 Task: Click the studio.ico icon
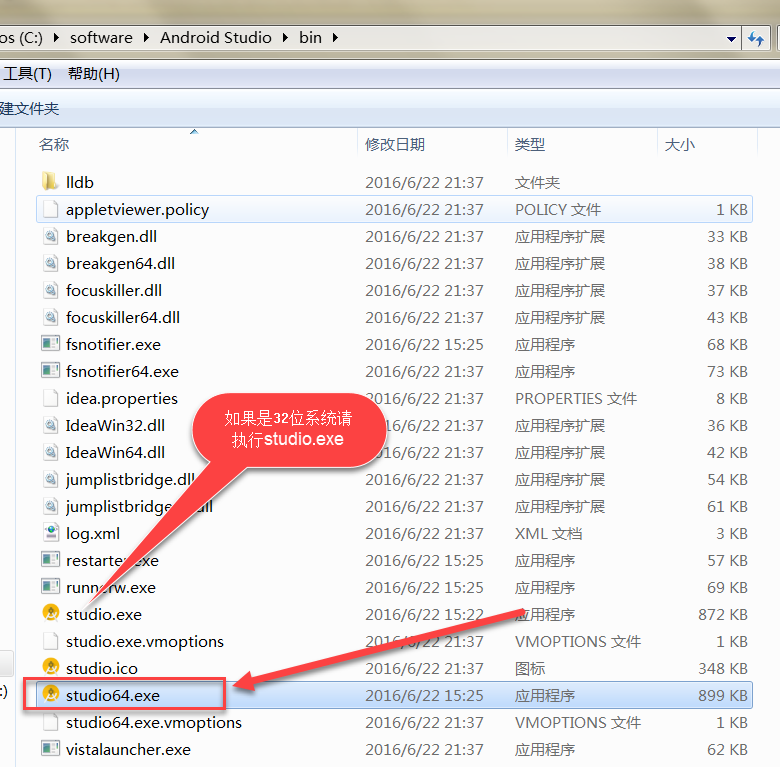(x=51, y=668)
